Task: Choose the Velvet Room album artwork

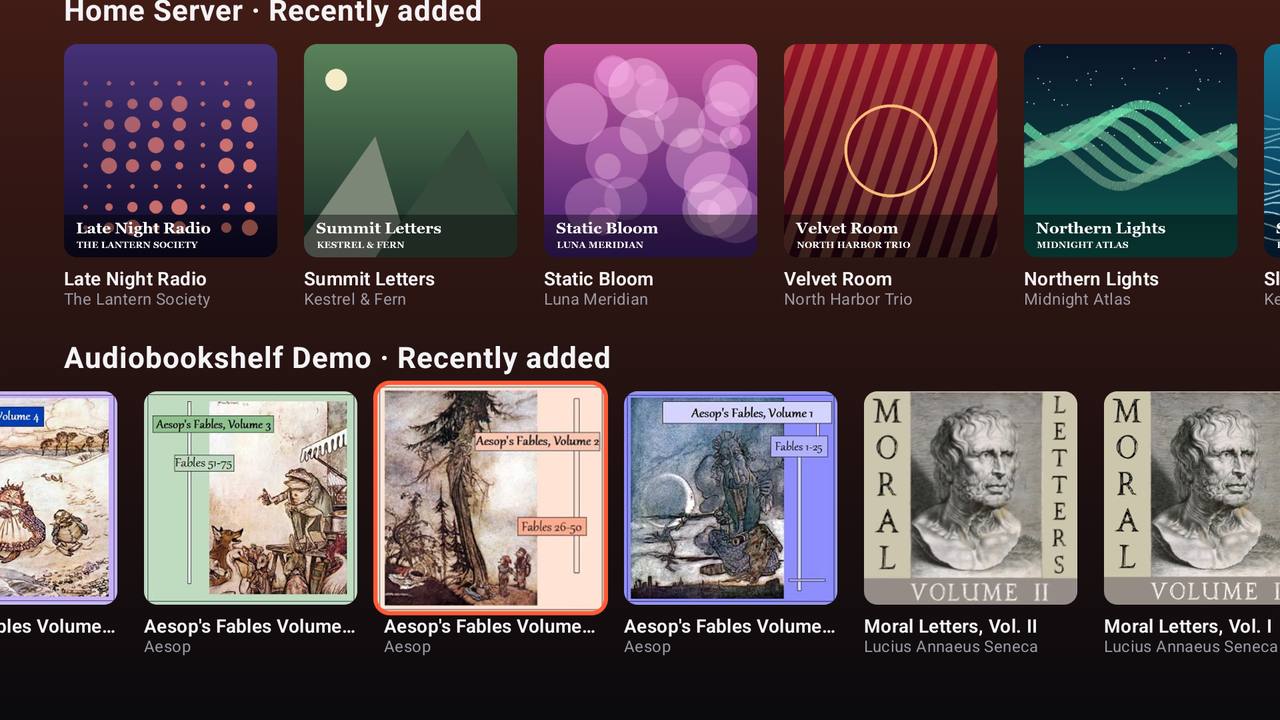Action: (x=891, y=150)
